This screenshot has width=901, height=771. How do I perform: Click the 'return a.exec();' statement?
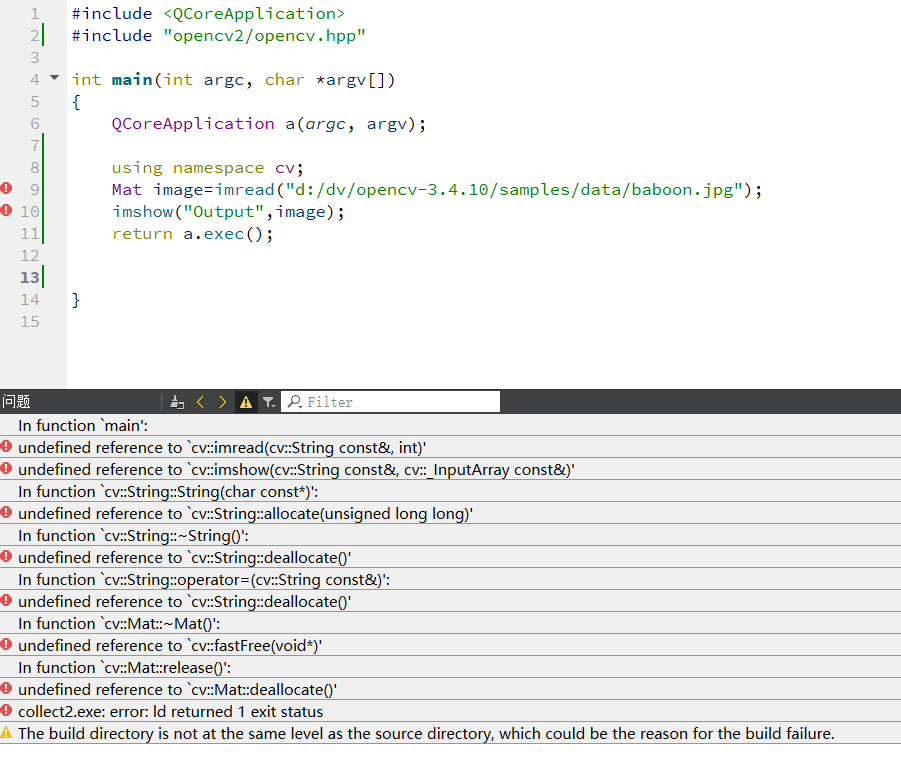pos(192,234)
